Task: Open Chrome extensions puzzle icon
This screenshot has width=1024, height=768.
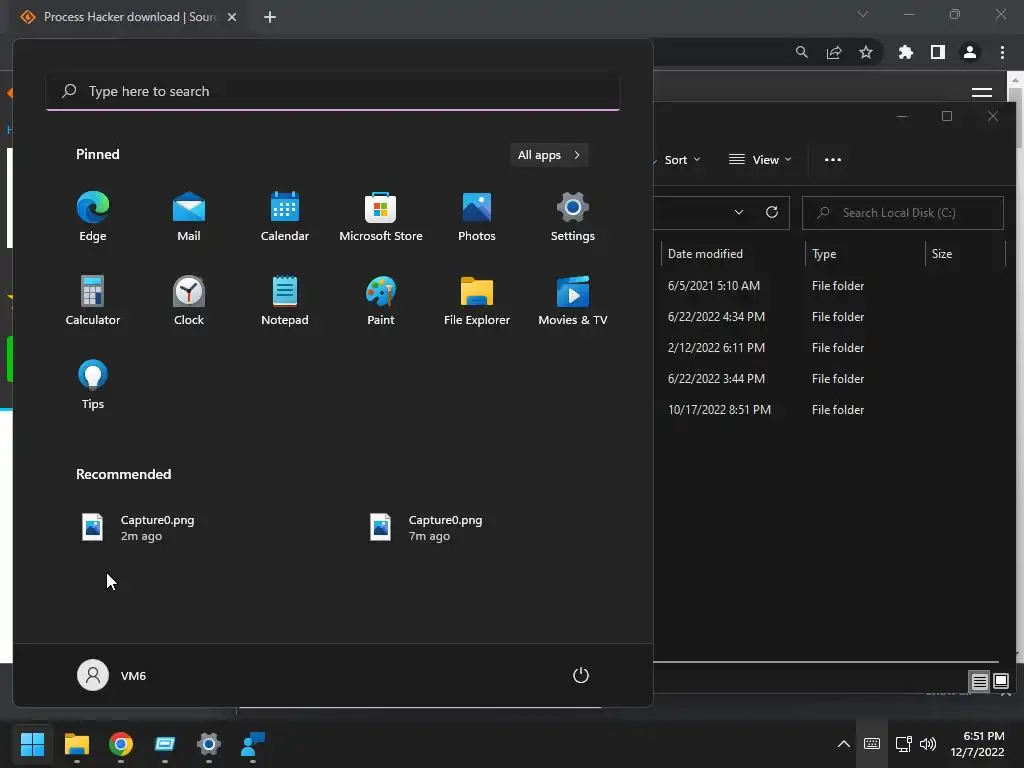Action: point(905,52)
